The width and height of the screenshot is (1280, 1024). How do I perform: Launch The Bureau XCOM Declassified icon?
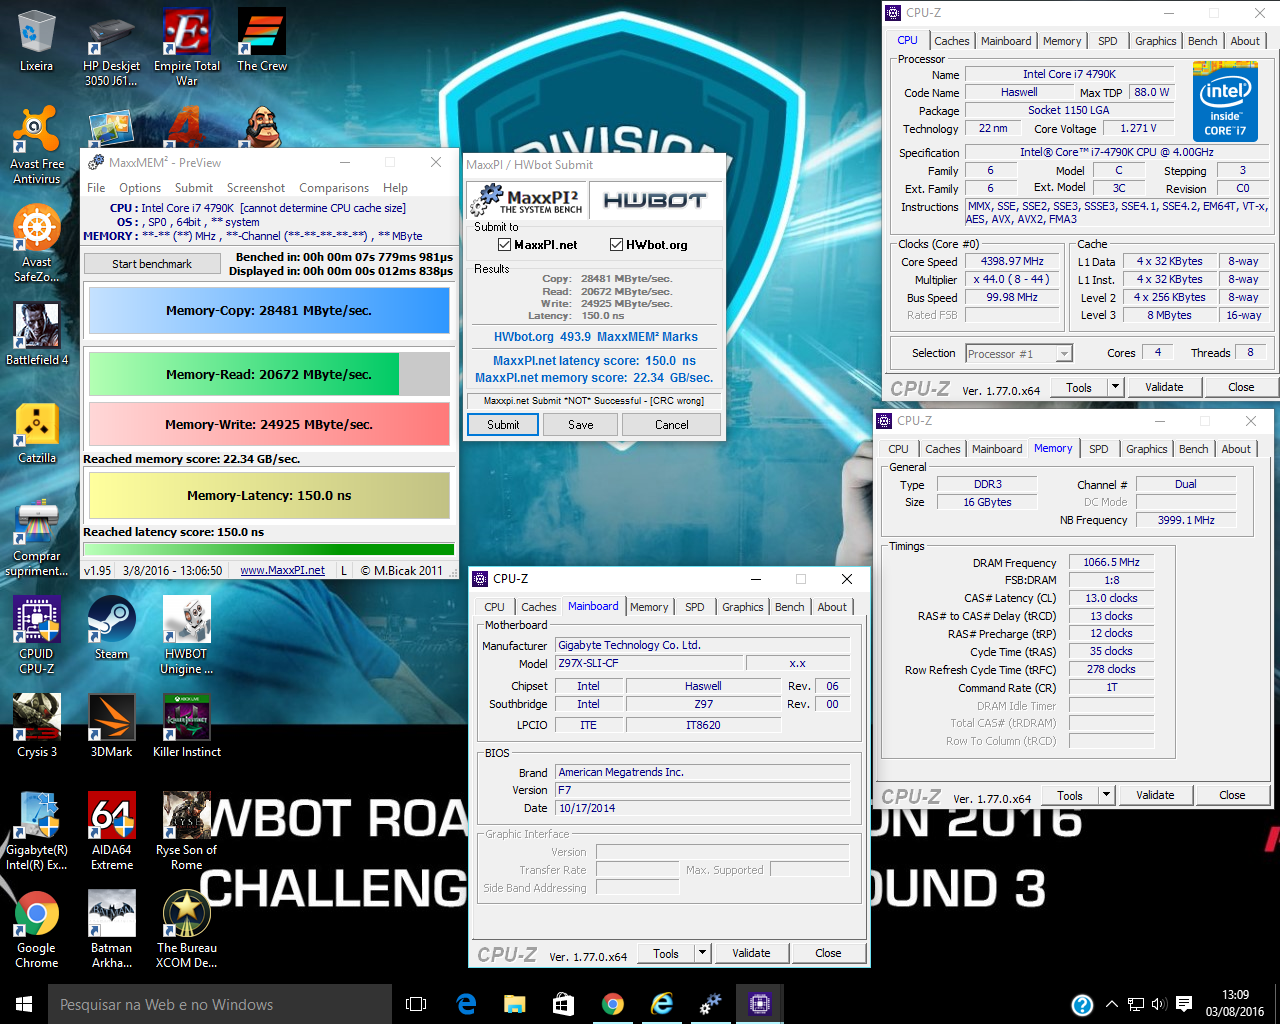pos(187,930)
